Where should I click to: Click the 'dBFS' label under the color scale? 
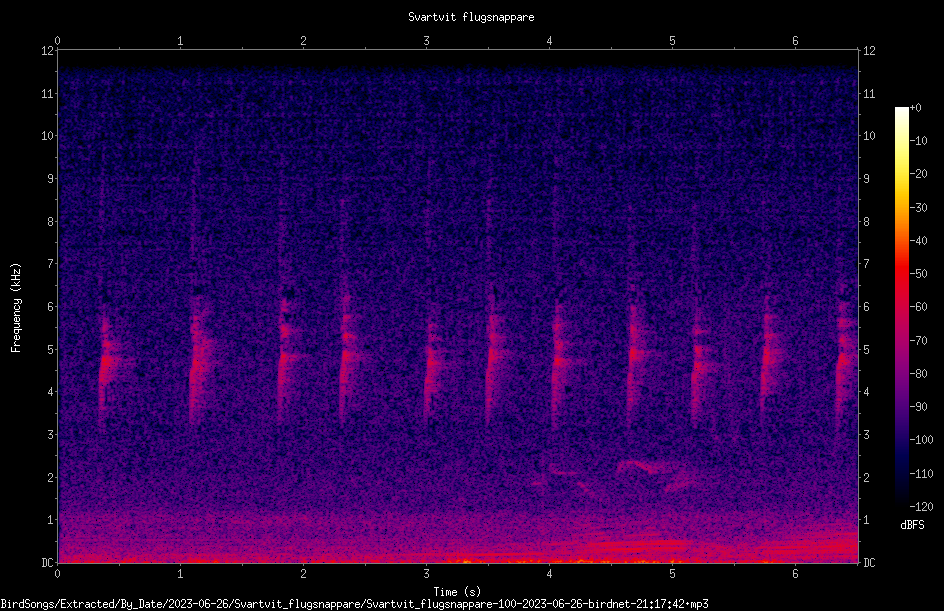(x=912, y=525)
